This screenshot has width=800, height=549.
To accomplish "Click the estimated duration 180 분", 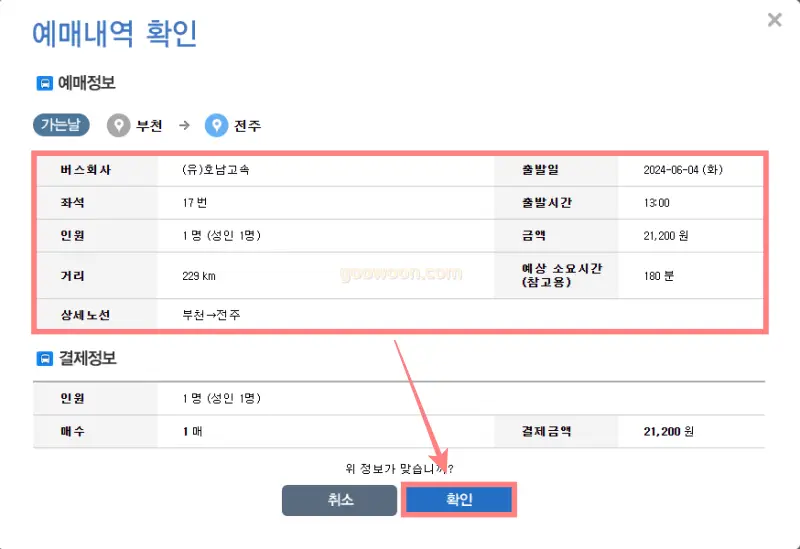I will [659, 276].
